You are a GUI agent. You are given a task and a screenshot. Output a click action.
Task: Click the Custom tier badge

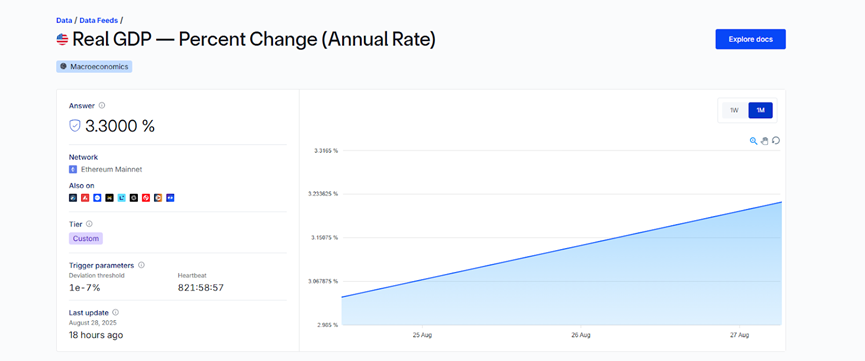click(86, 238)
